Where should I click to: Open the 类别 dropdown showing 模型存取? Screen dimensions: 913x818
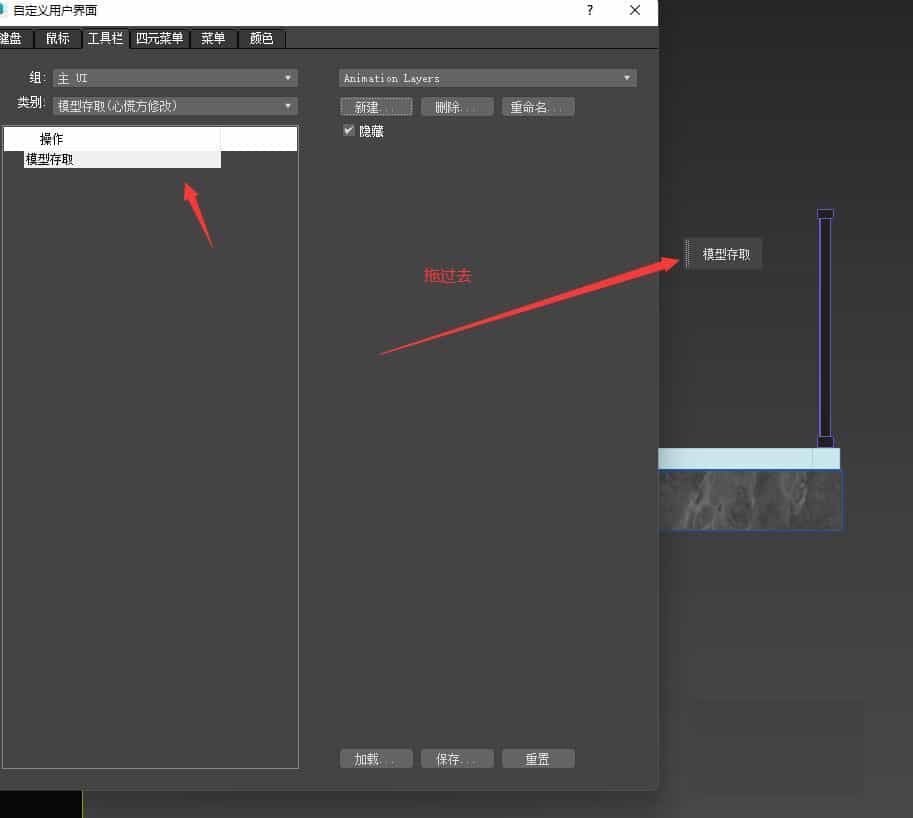175,106
